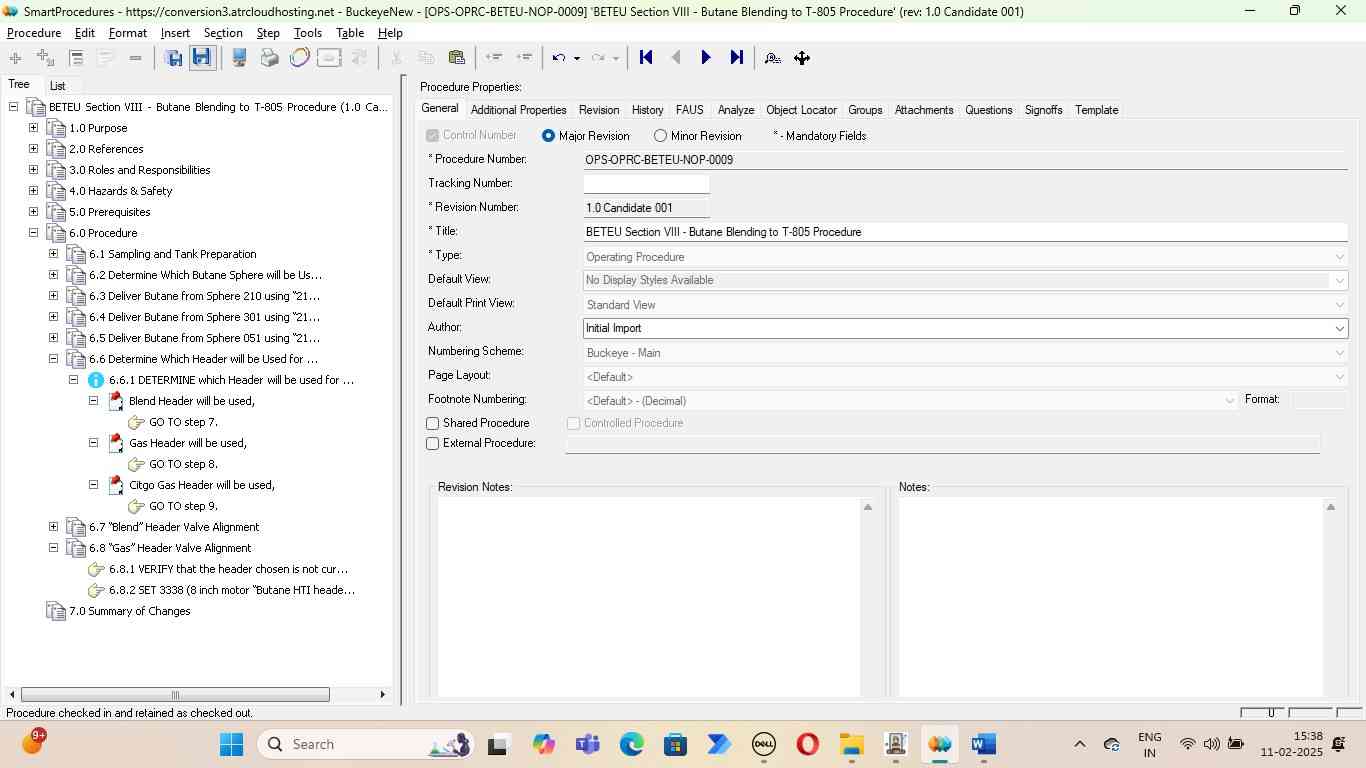Switch to the List tab
Image resolution: width=1366 pixels, height=768 pixels.
[58, 86]
